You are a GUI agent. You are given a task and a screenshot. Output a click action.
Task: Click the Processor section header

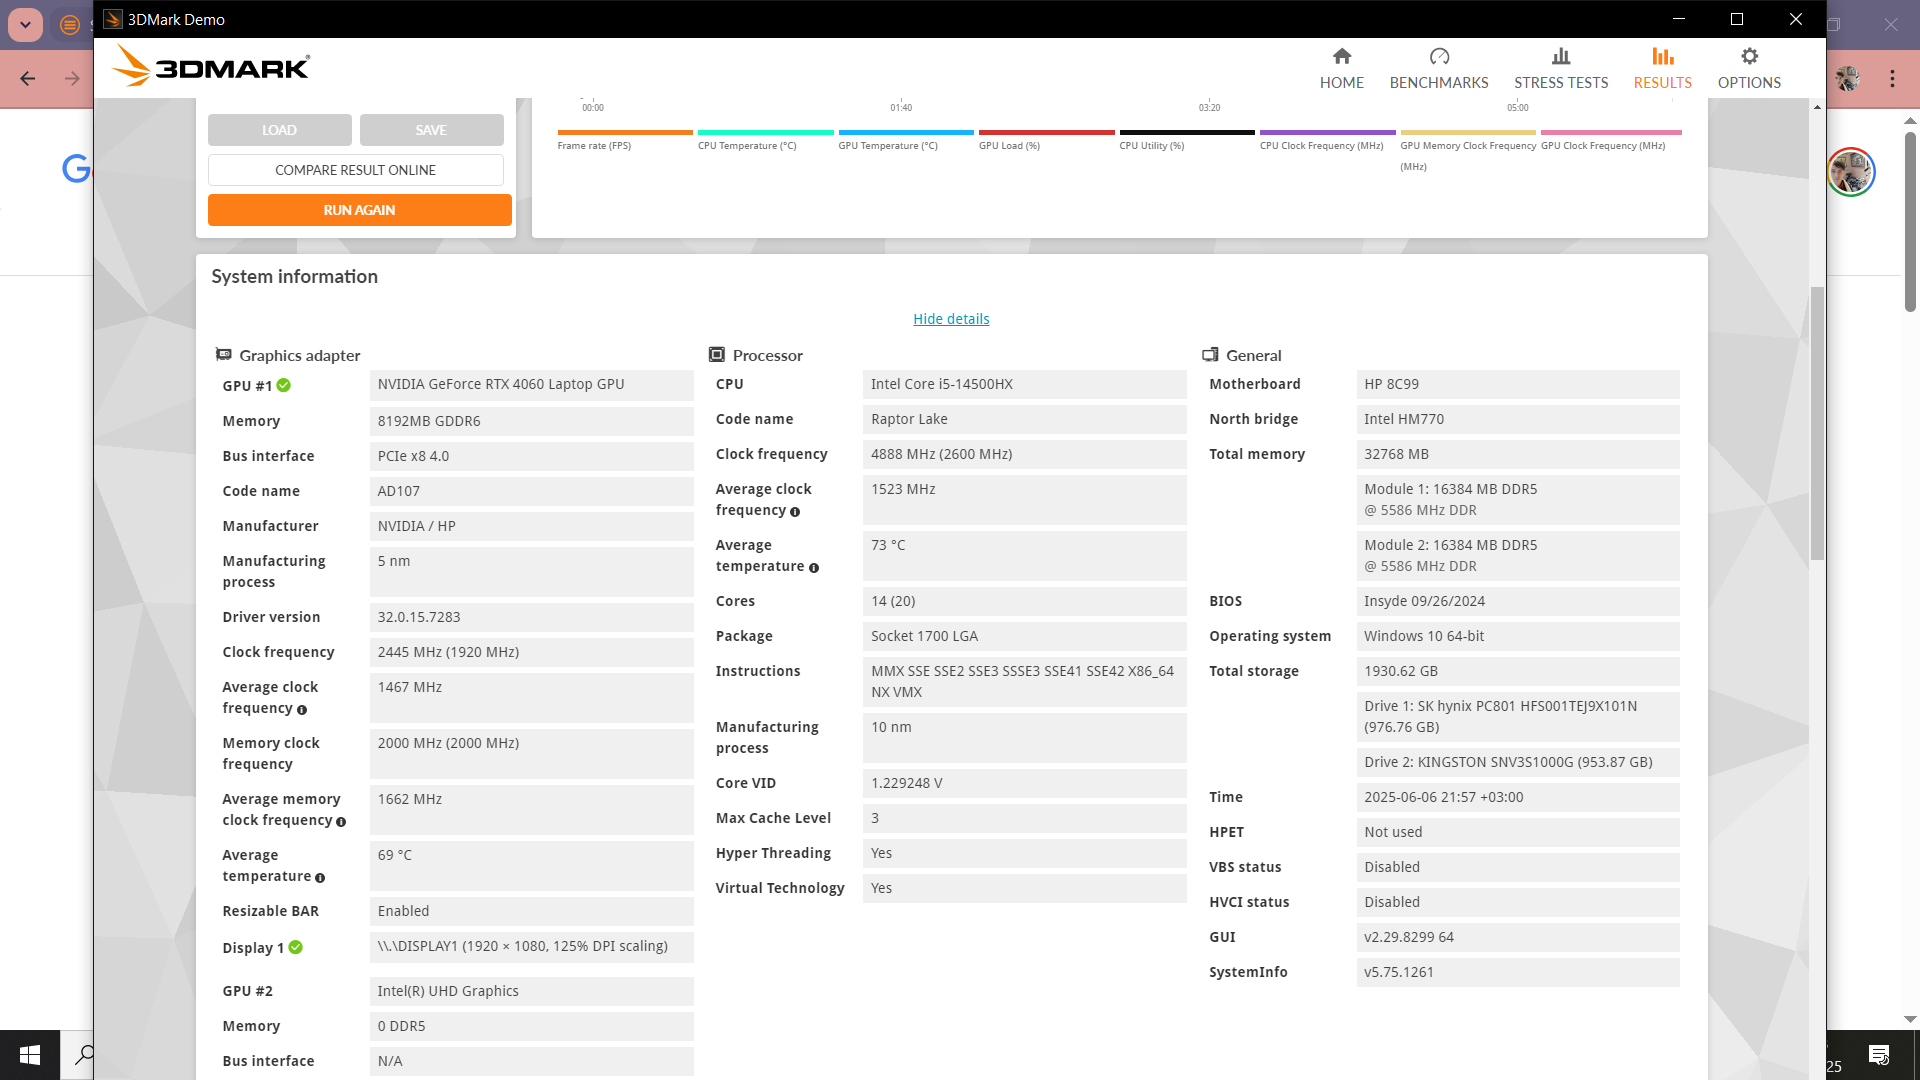767,355
